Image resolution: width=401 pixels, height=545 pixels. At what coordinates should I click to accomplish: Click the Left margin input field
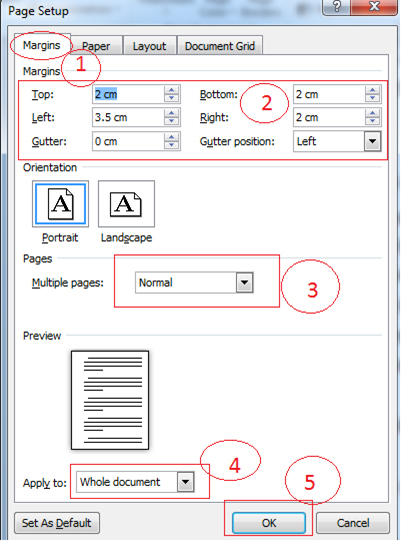(128, 117)
